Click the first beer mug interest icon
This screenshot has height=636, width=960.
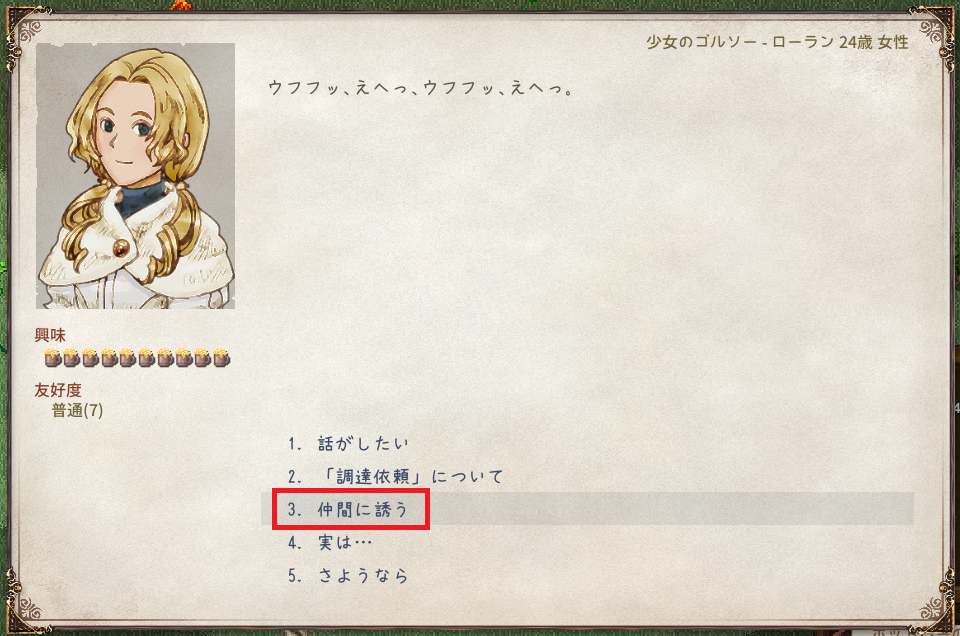tap(53, 357)
